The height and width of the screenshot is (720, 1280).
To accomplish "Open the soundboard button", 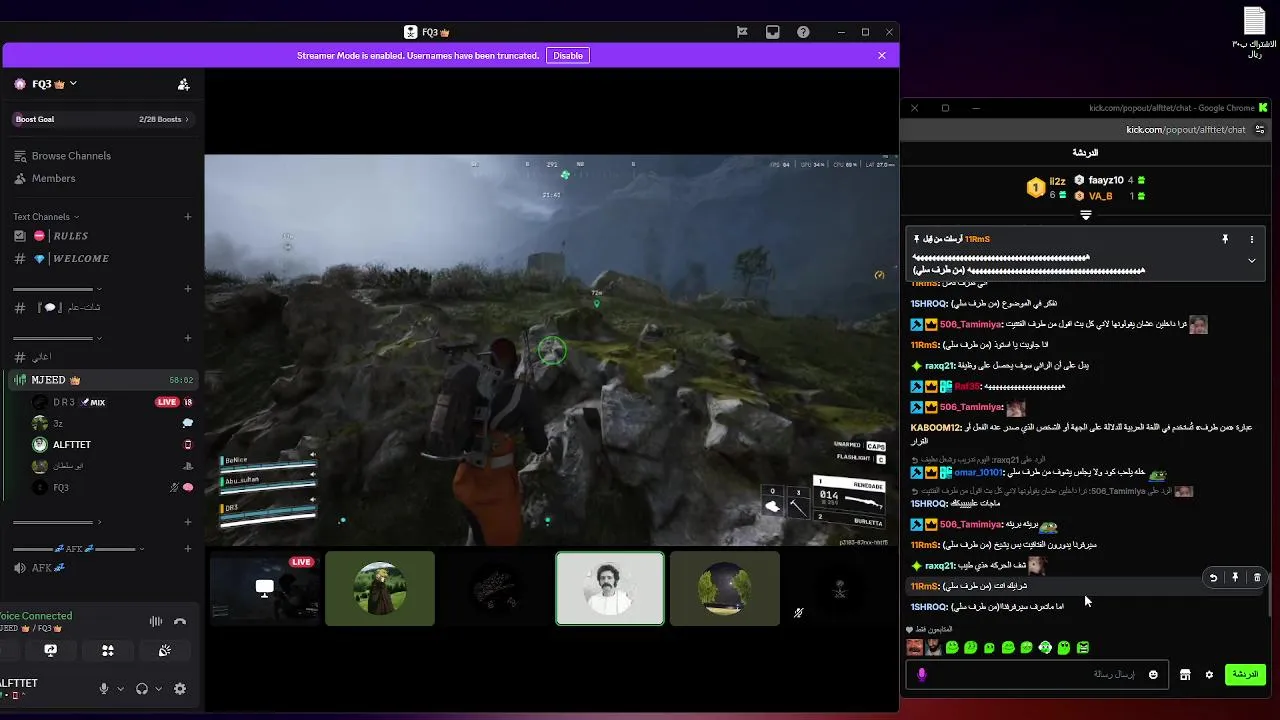I will (165, 650).
